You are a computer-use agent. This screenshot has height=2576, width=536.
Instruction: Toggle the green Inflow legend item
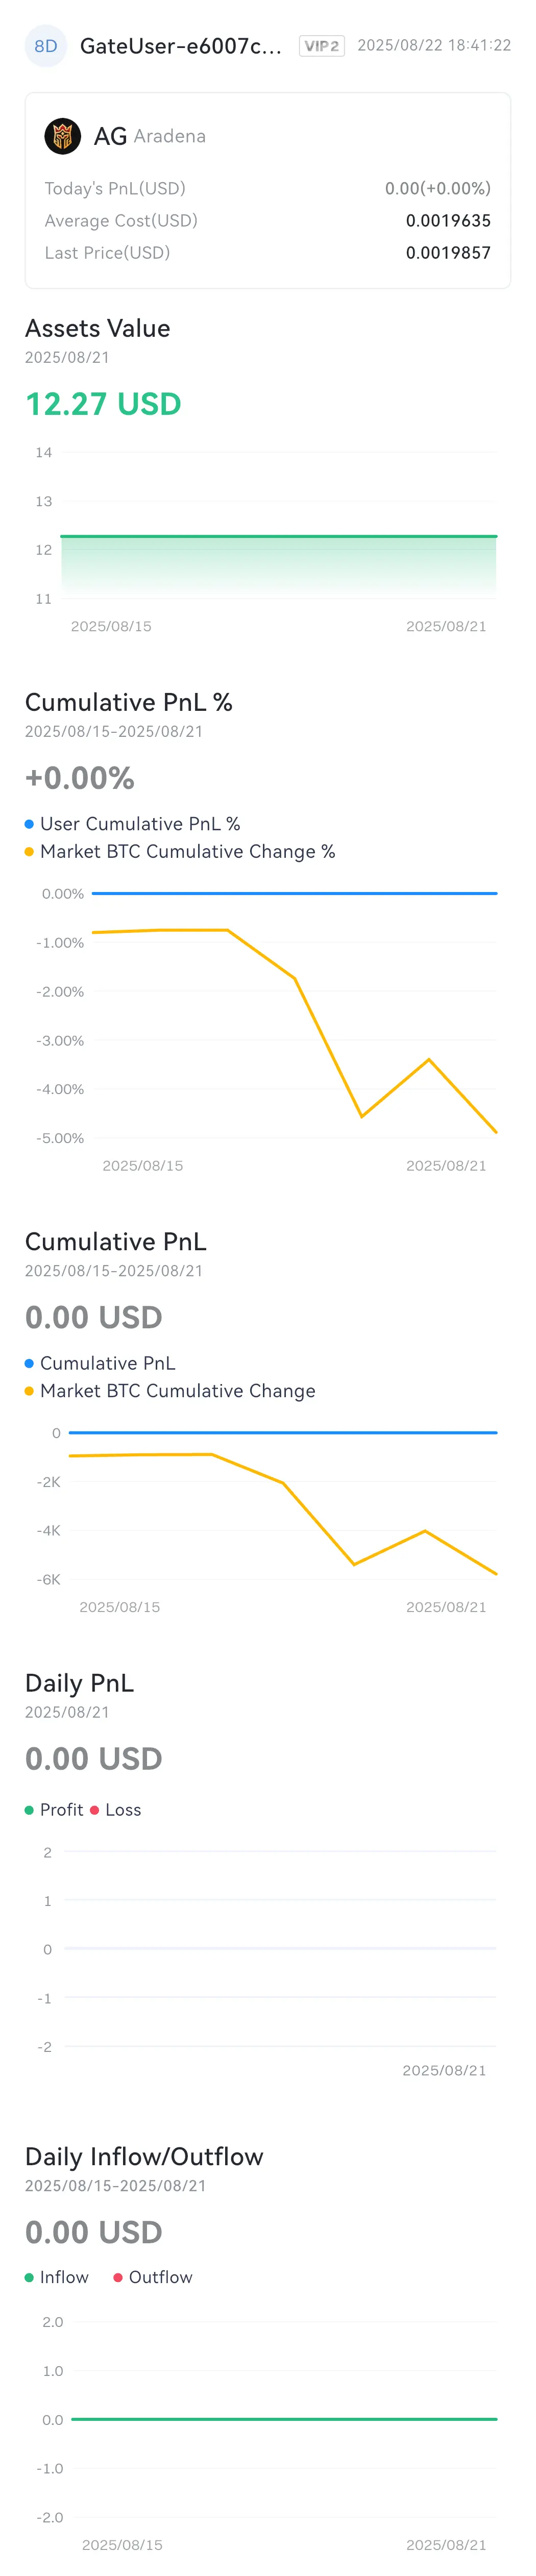(x=57, y=2277)
